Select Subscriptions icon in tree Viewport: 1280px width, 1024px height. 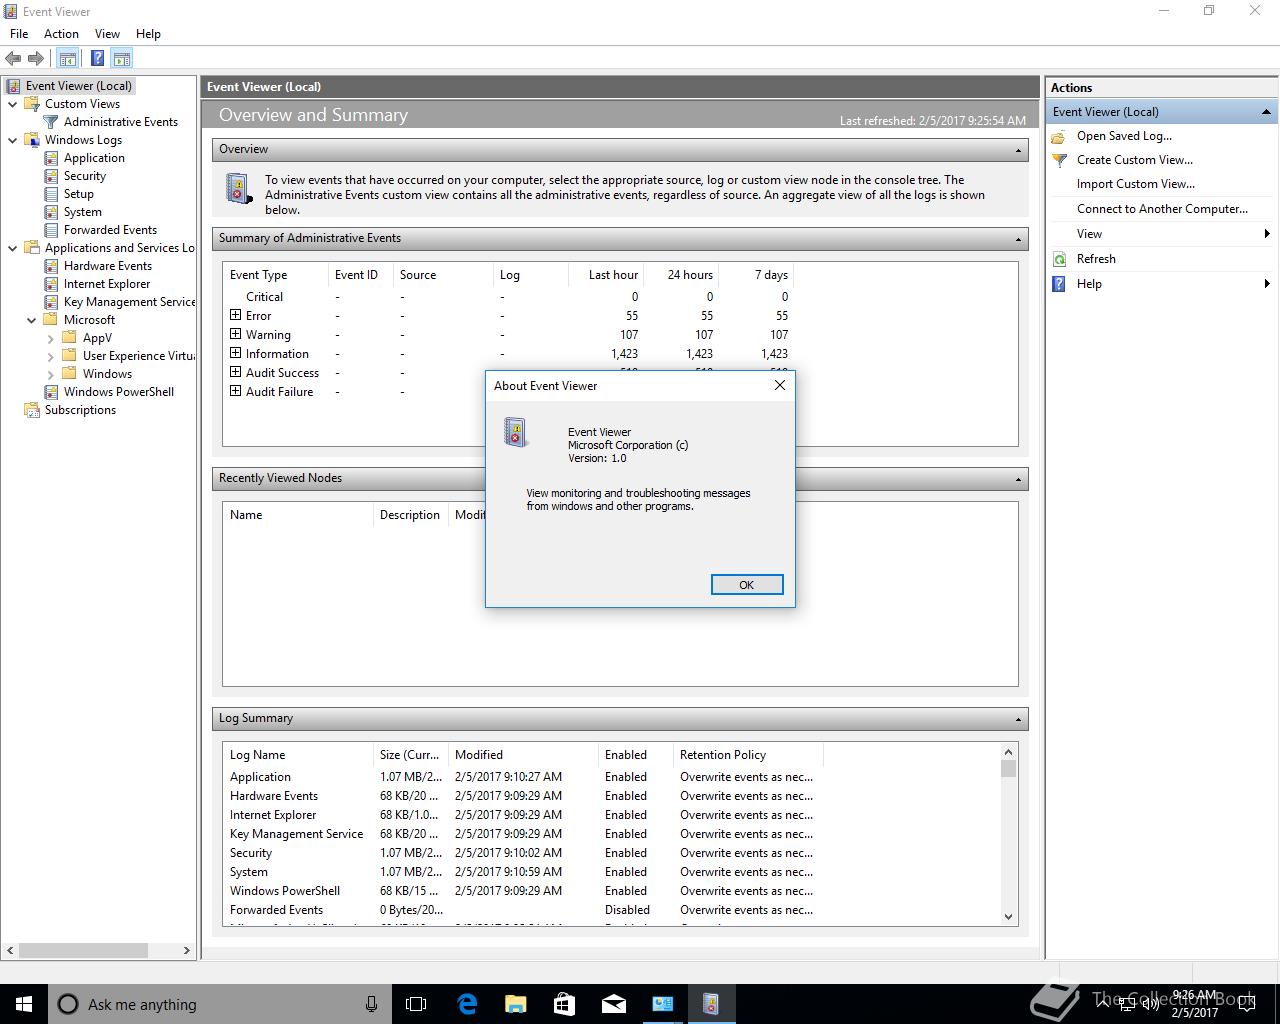point(32,410)
